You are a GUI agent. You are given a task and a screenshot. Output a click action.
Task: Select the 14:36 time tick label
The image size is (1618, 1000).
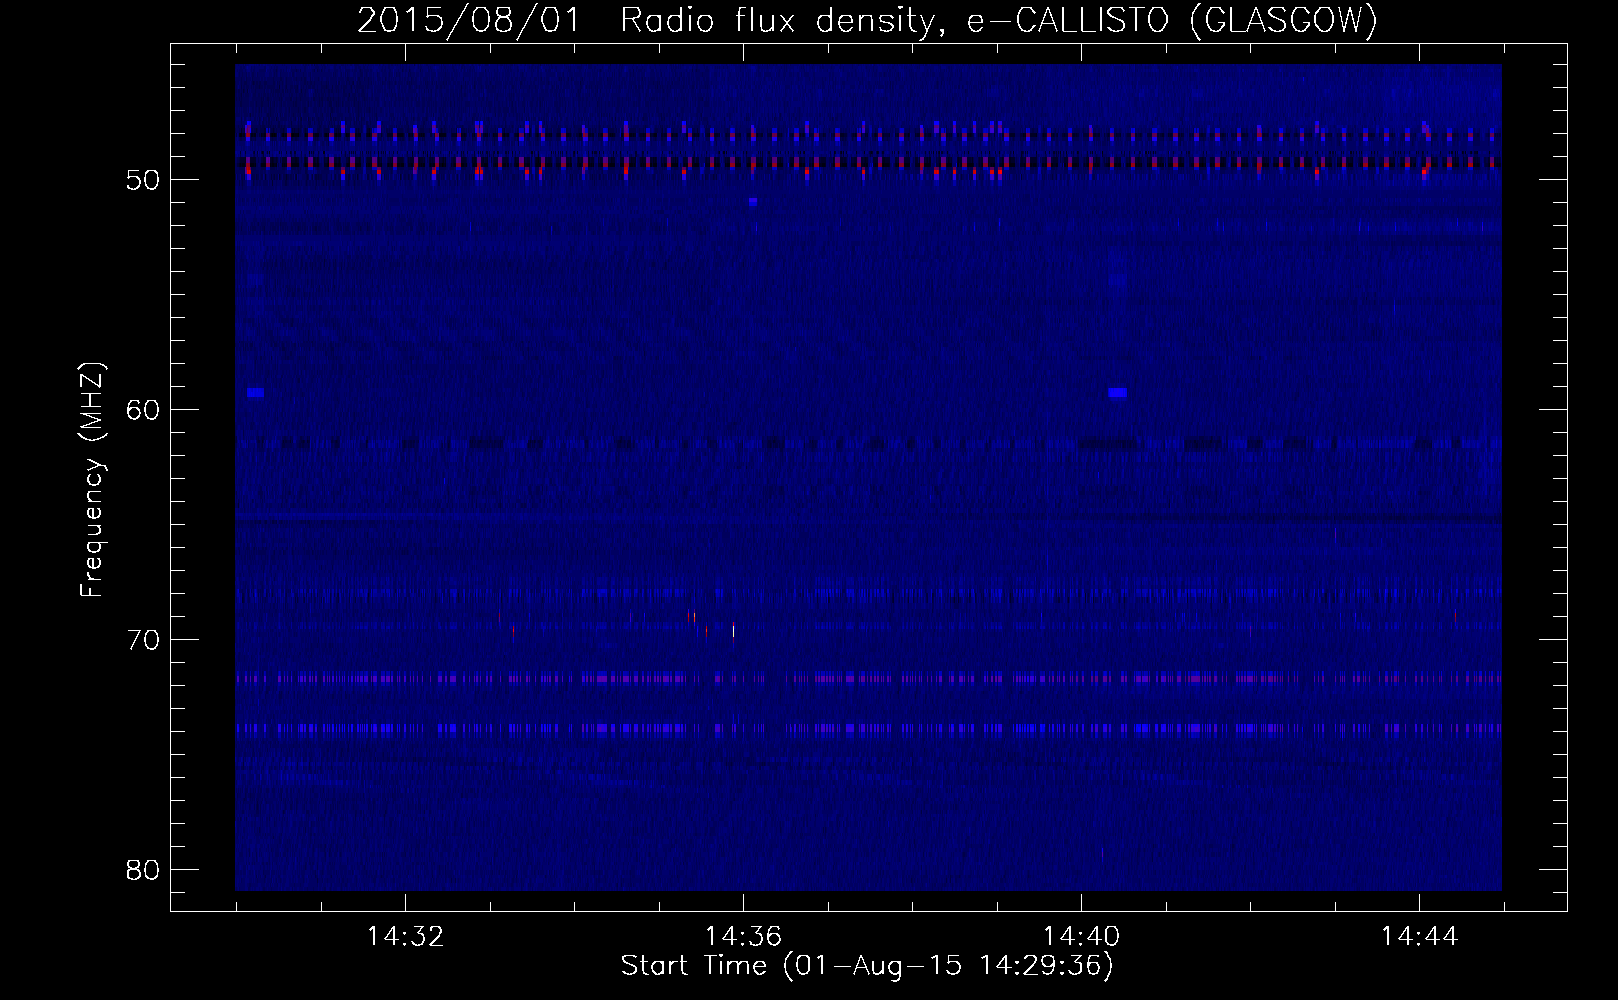(743, 936)
